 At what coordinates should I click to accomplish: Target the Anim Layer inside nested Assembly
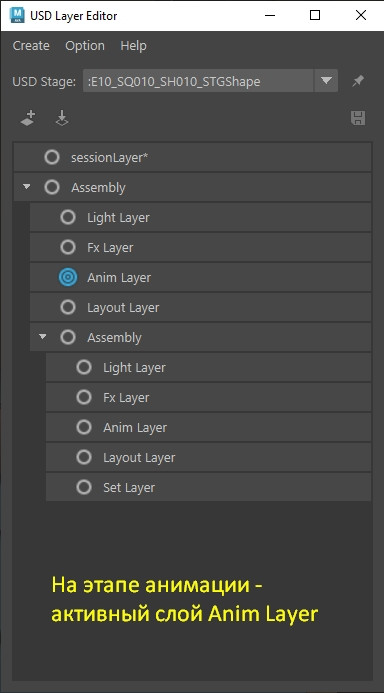coord(84,427)
